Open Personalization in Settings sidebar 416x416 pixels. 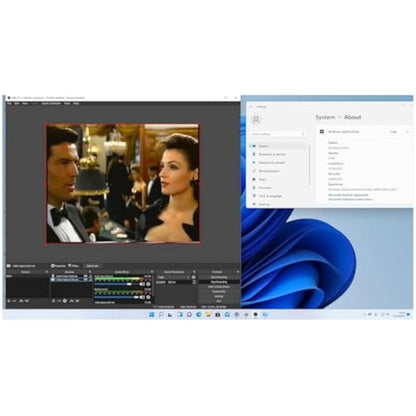(x=278, y=171)
